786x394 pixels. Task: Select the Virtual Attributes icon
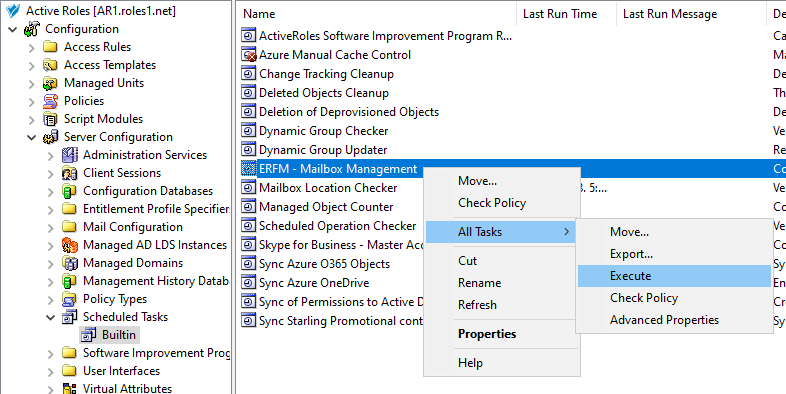pos(69,388)
